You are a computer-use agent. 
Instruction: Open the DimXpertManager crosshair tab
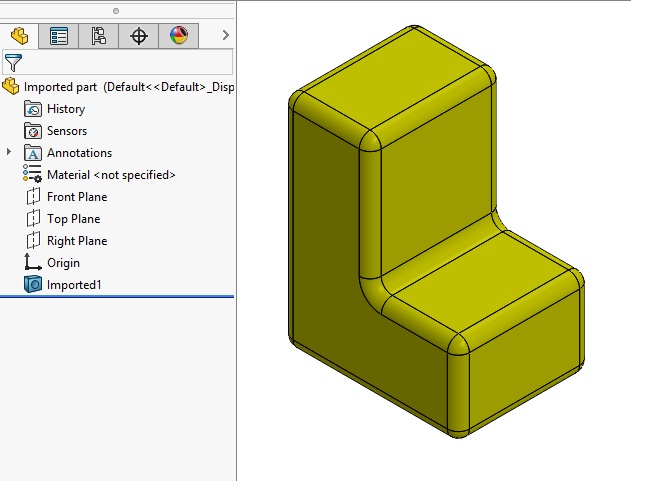[139, 36]
